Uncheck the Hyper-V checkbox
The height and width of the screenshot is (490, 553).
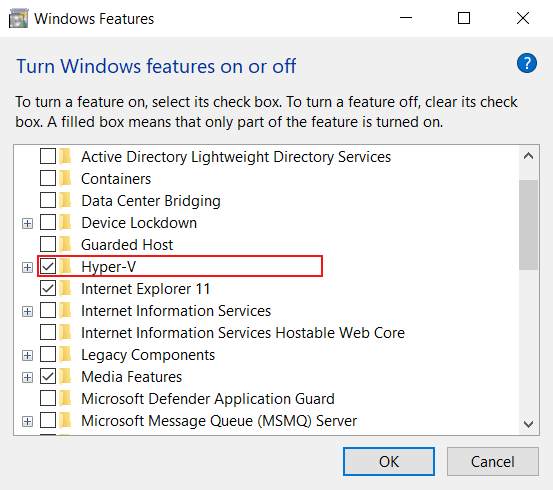48,266
